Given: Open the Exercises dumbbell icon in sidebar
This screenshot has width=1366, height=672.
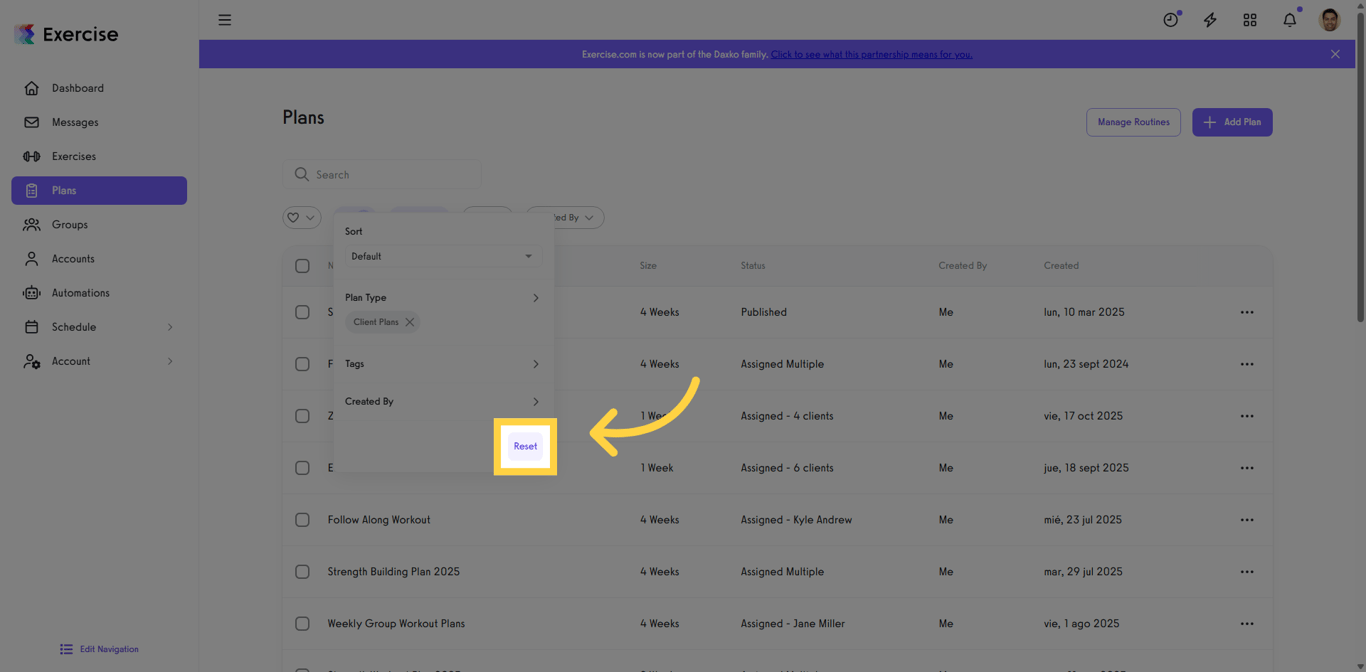Looking at the screenshot, I should tap(32, 156).
